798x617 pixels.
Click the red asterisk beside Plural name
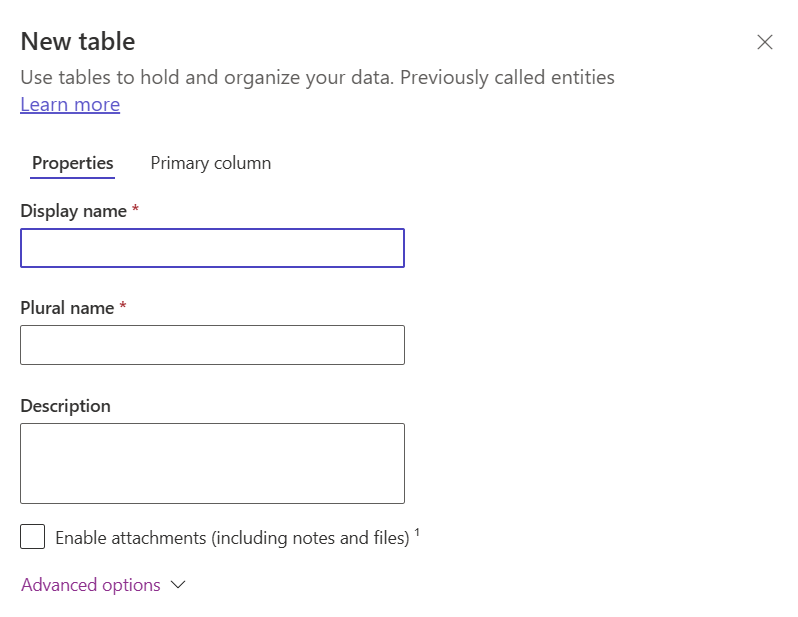(123, 305)
